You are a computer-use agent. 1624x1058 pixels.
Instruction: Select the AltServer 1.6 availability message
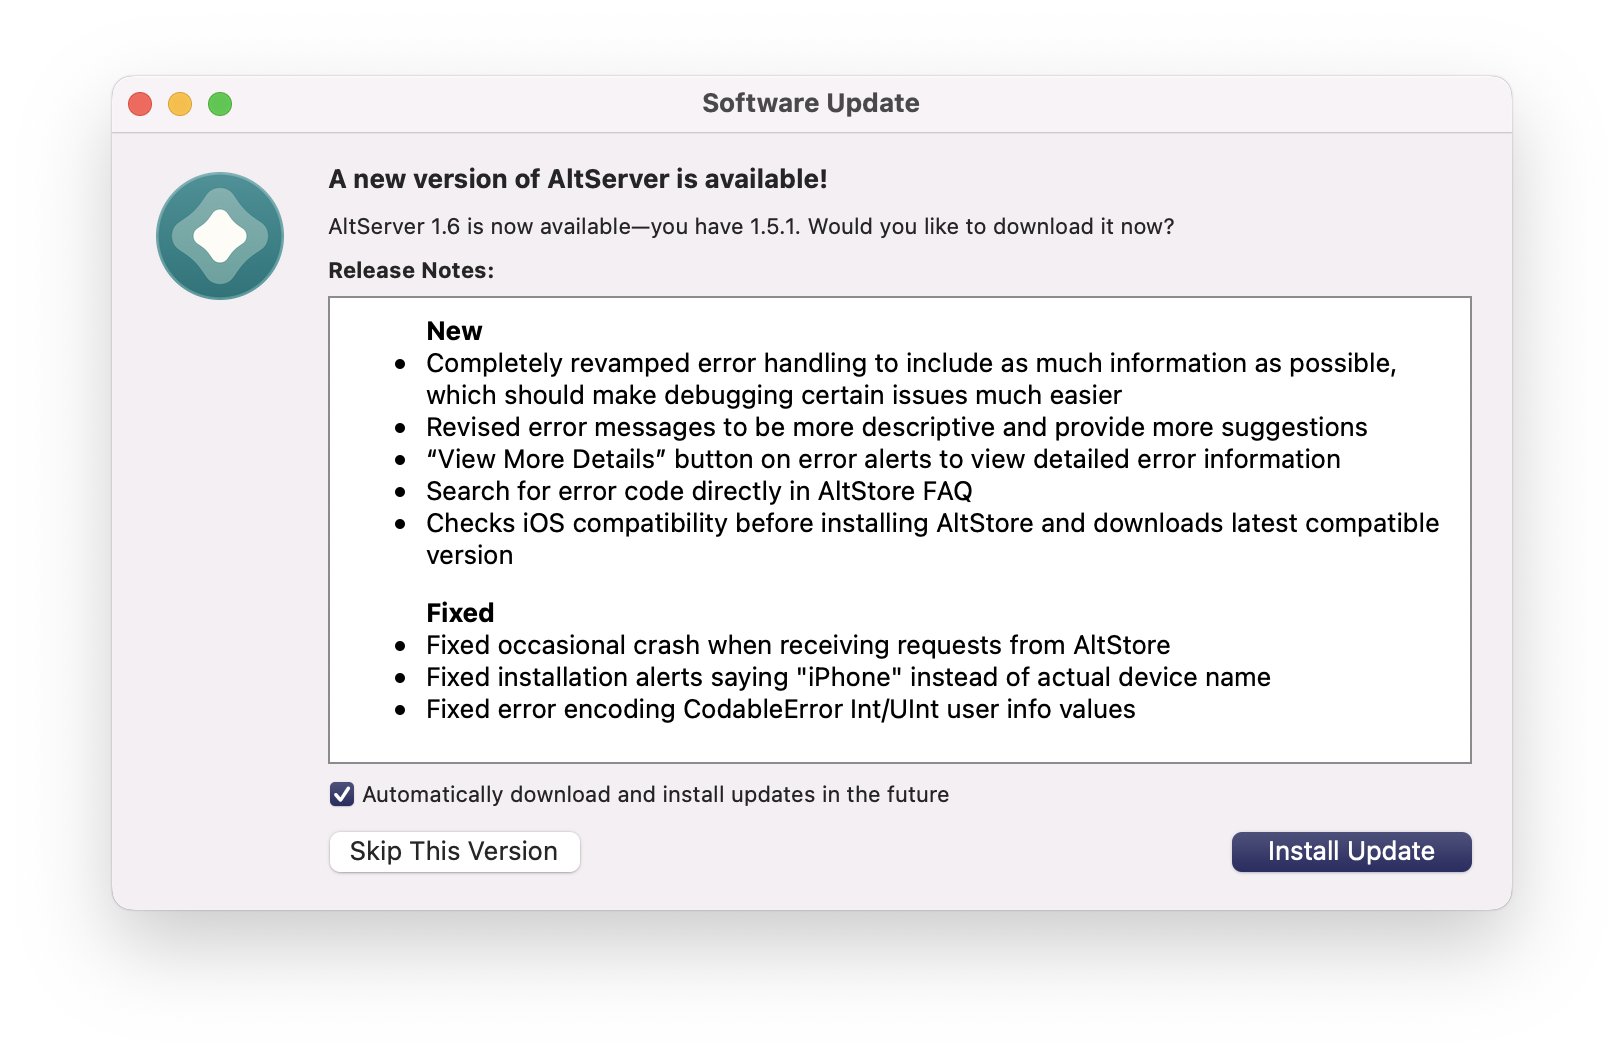tap(752, 226)
